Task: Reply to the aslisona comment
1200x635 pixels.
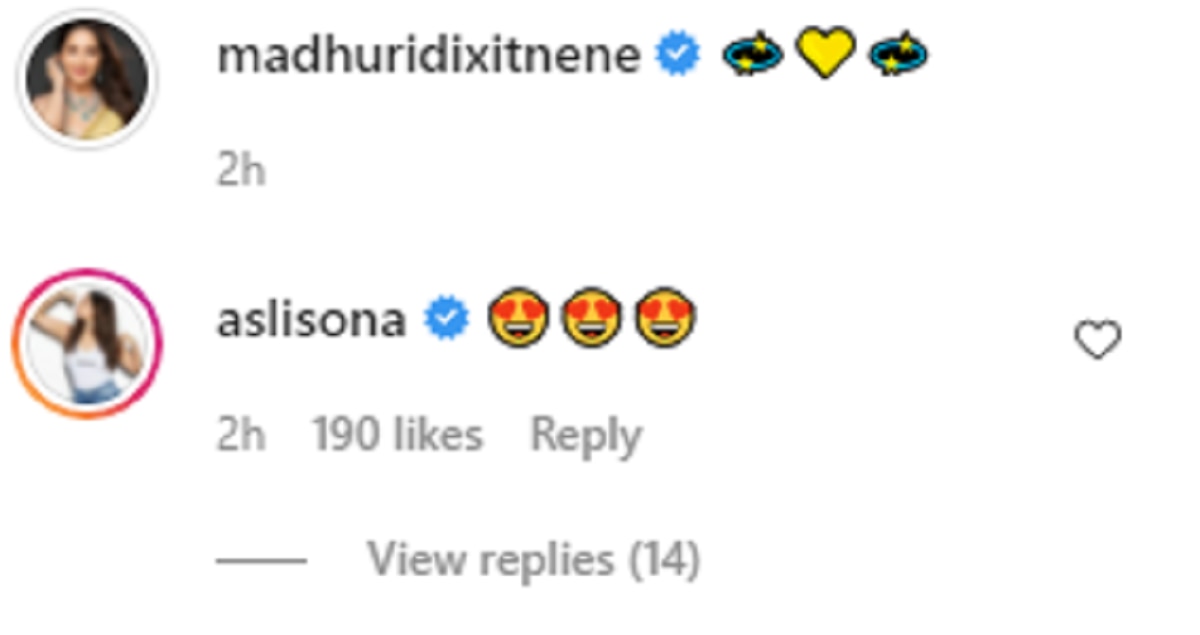Action: point(585,436)
